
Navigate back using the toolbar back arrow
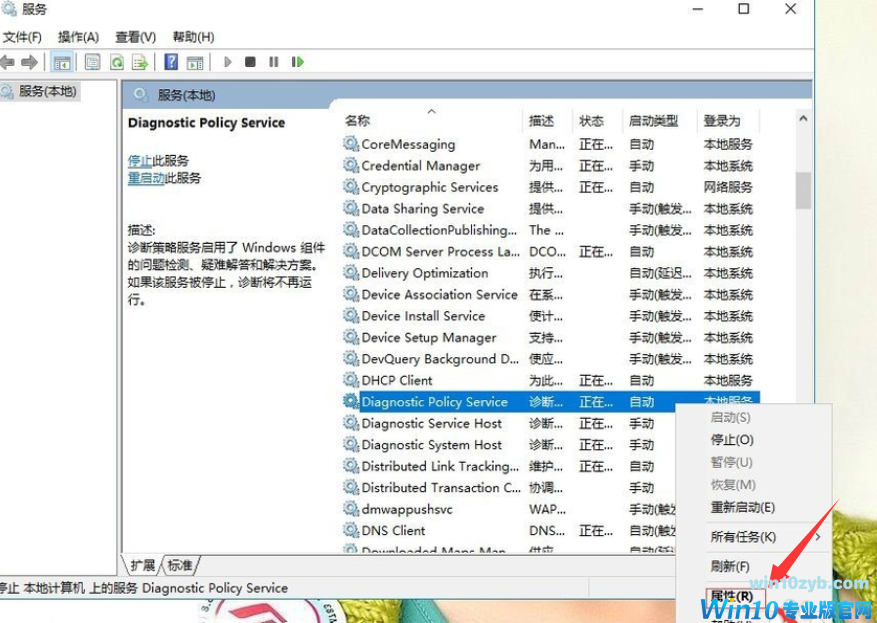coord(10,61)
